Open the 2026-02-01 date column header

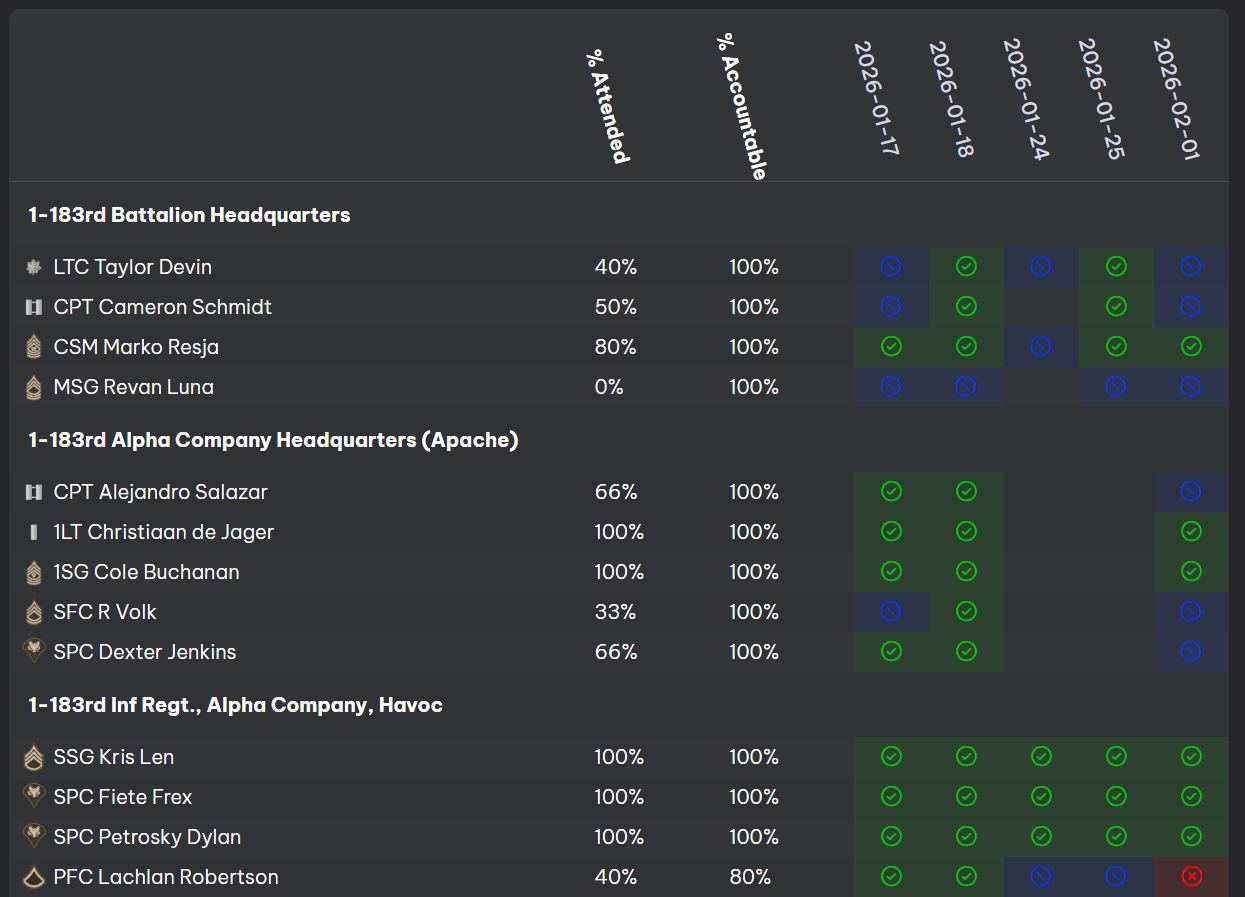point(1176,98)
